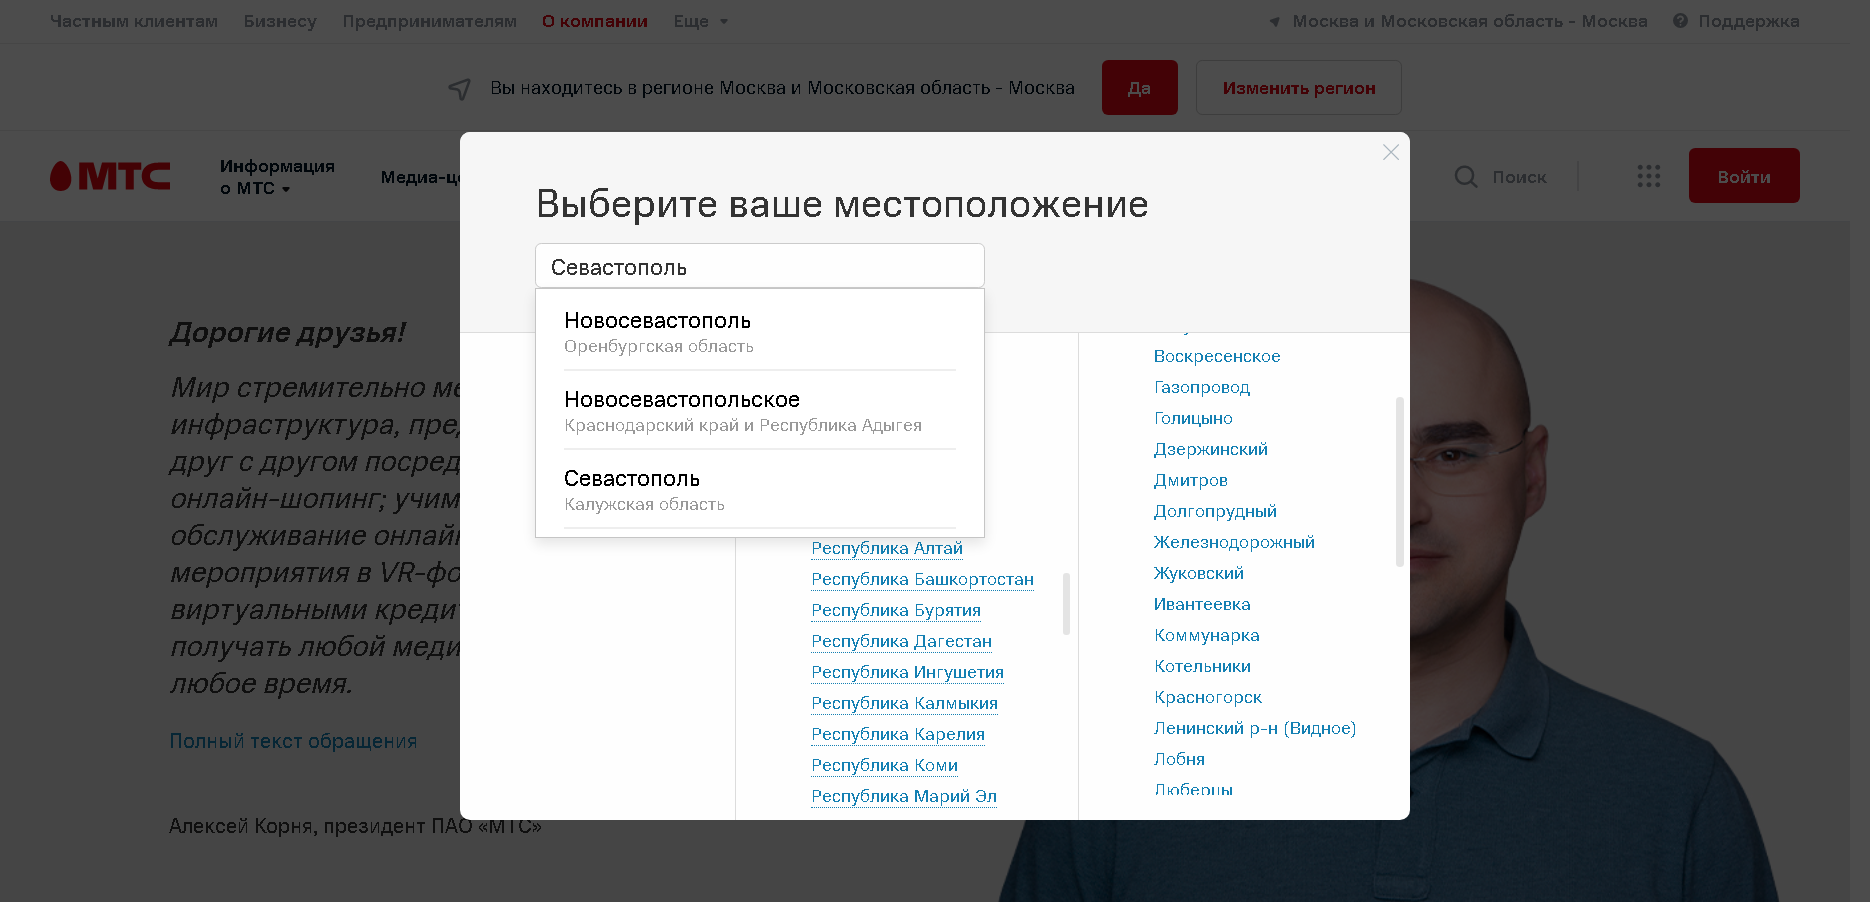Expand Информация о МТС dropdown
The width and height of the screenshot is (1870, 902).
277,177
